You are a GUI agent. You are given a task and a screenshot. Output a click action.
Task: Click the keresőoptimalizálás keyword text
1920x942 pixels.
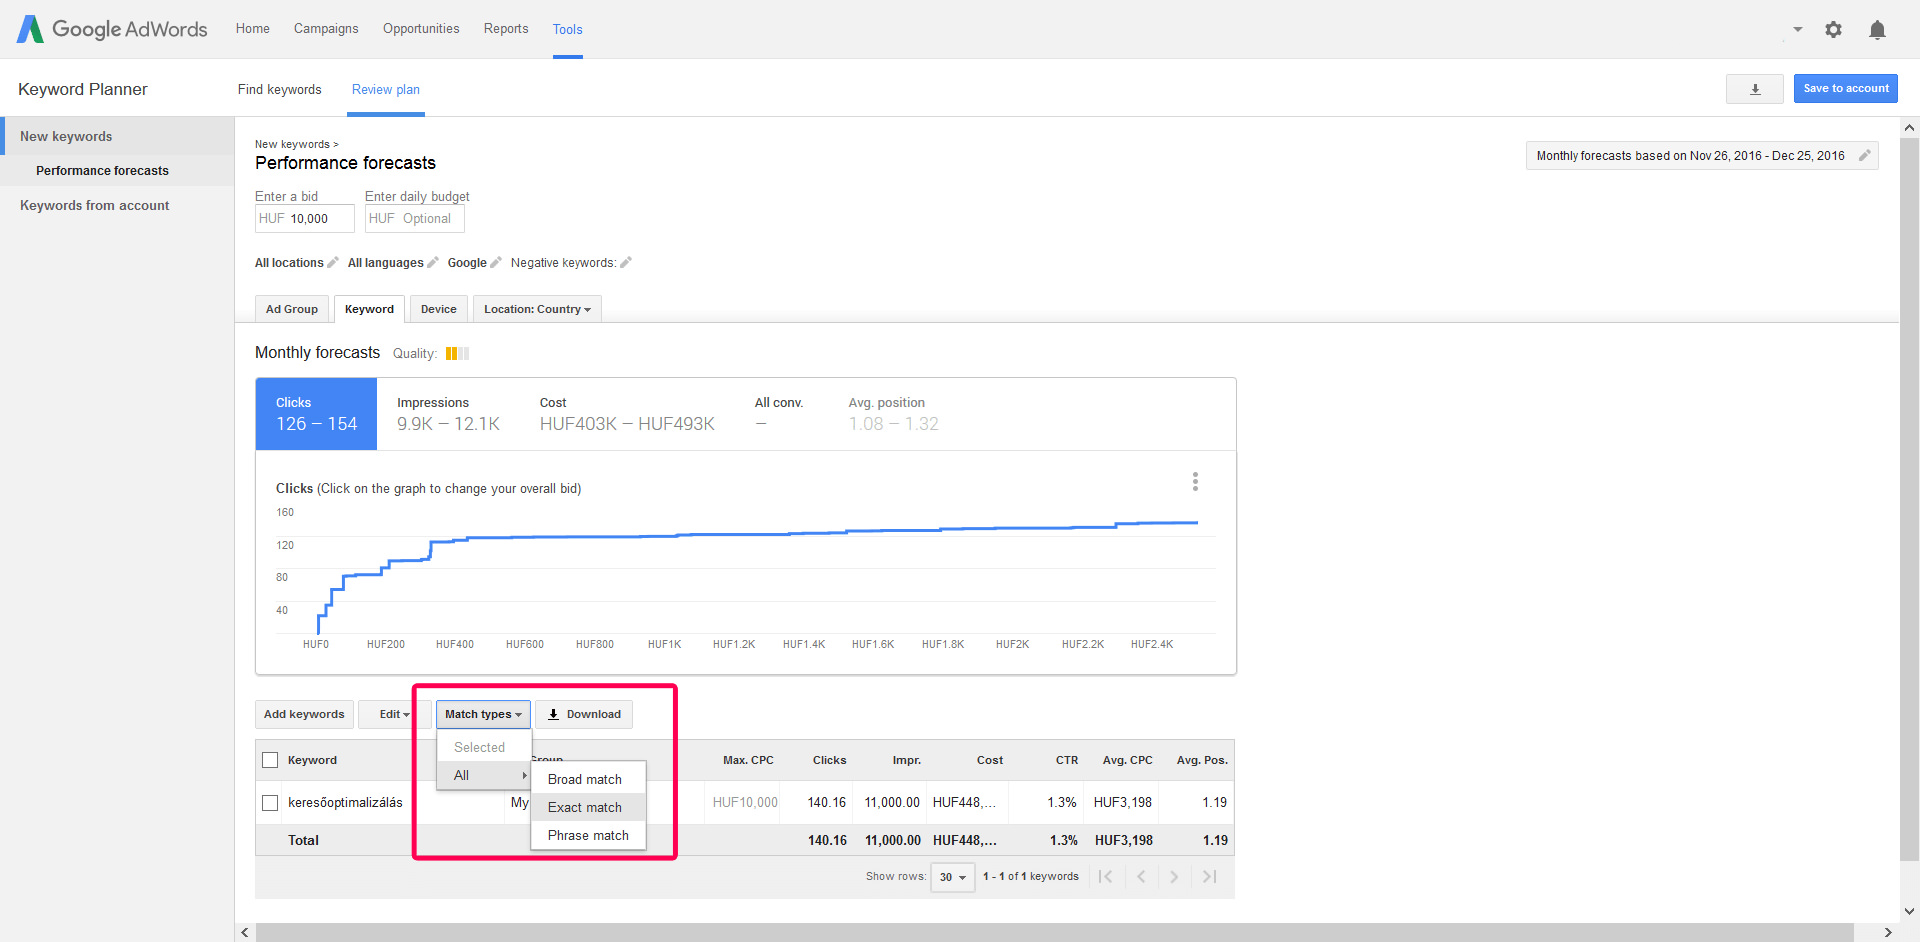(345, 803)
